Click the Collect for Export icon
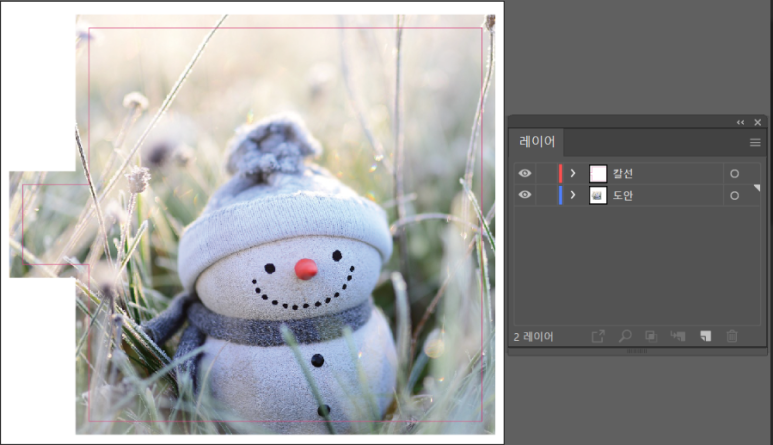This screenshot has width=773, height=445. point(598,337)
